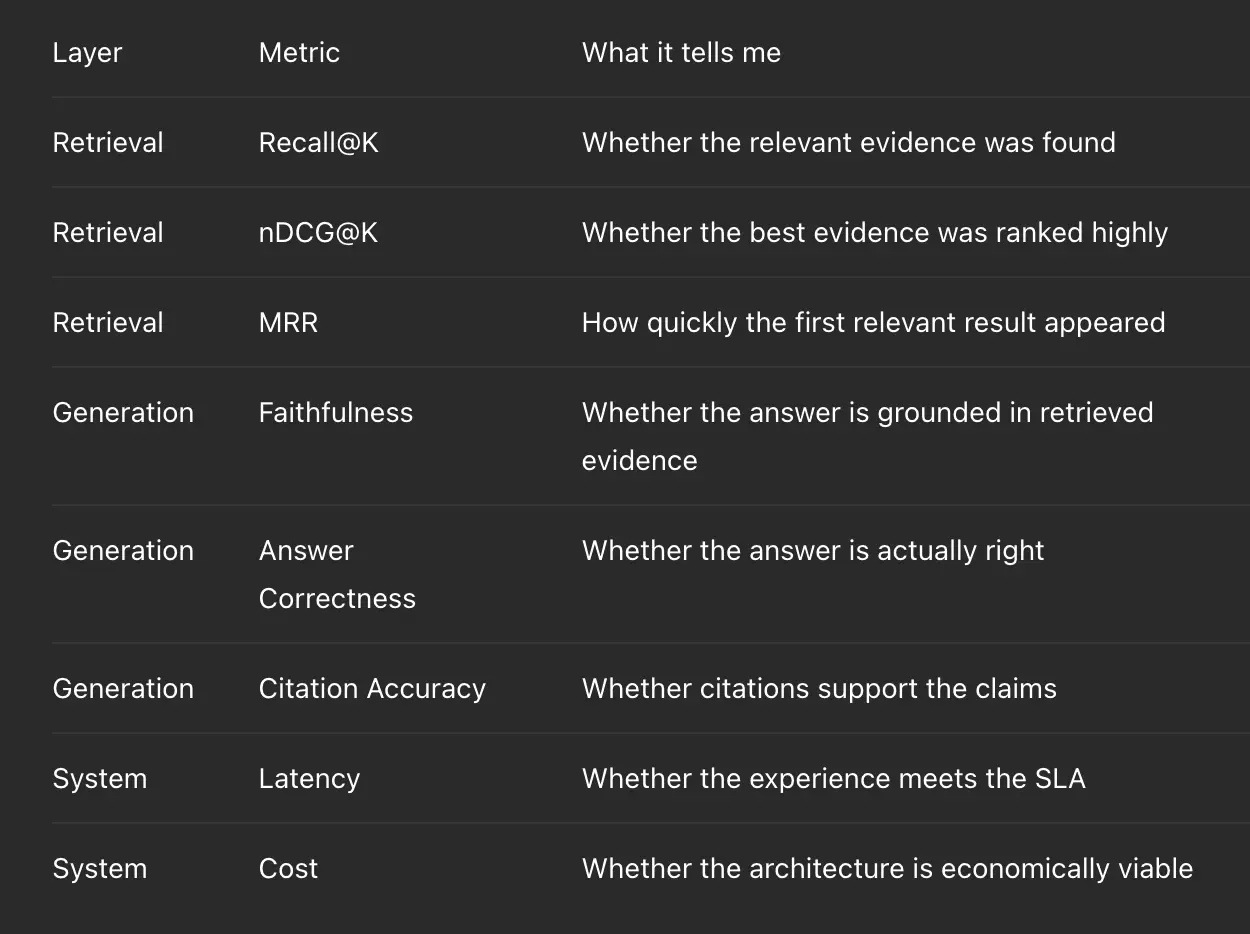Click the MRR metric cell
1250x934 pixels.
(x=288, y=323)
